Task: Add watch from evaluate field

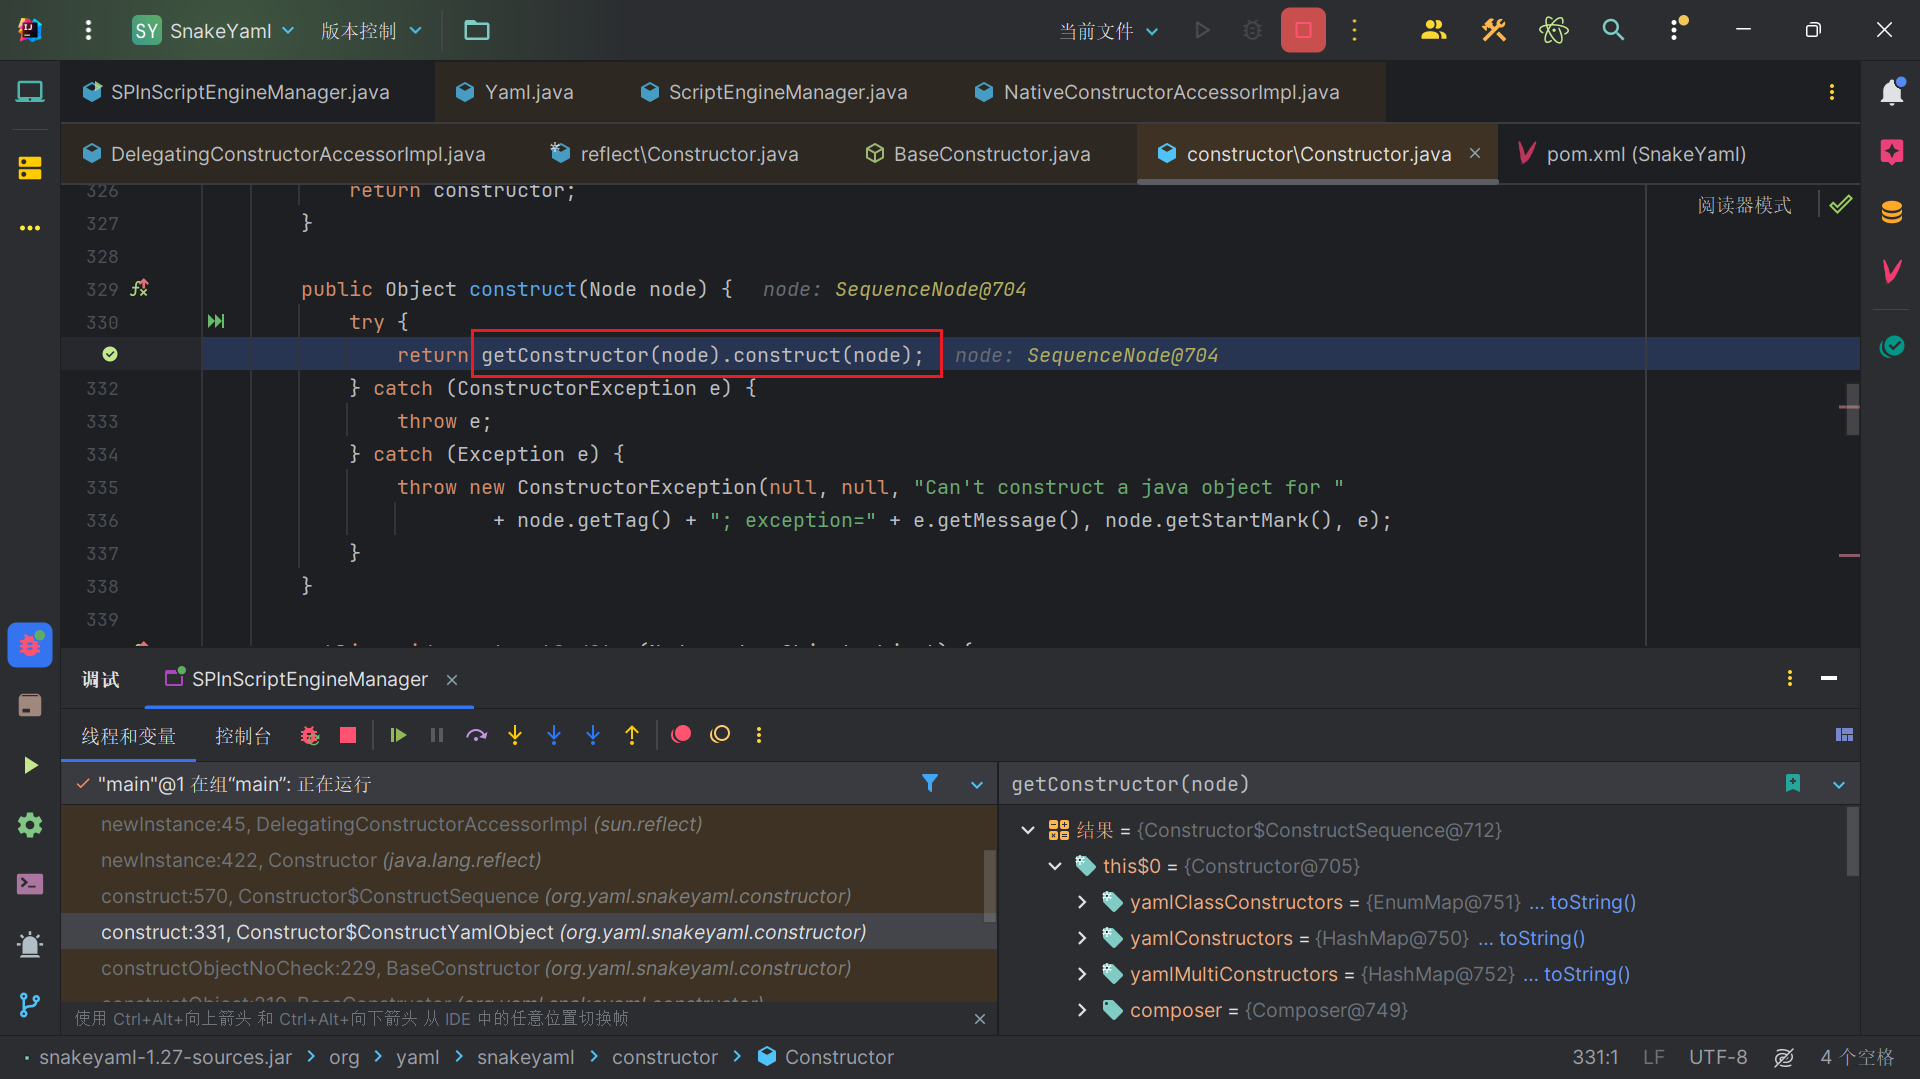Action: point(1793,783)
